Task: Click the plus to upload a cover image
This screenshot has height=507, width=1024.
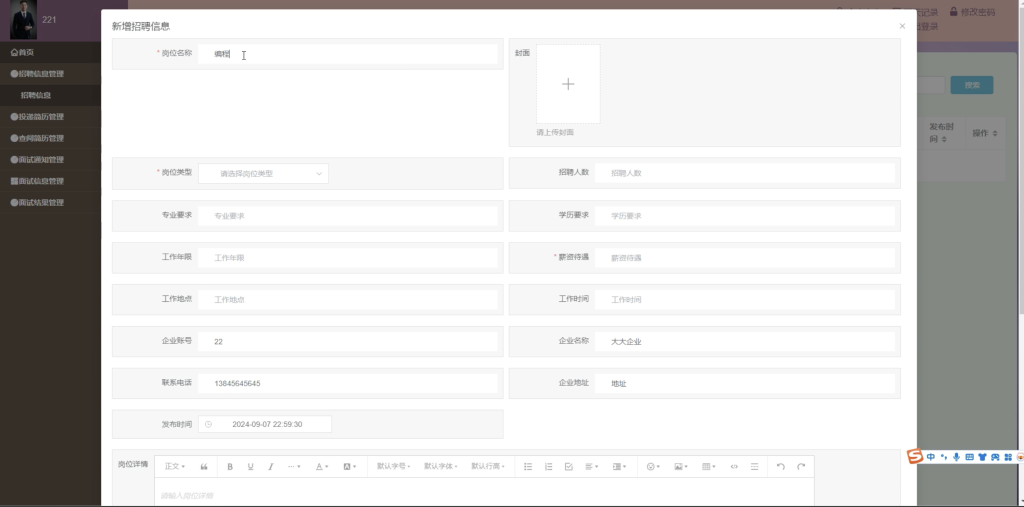Action: [x=568, y=84]
